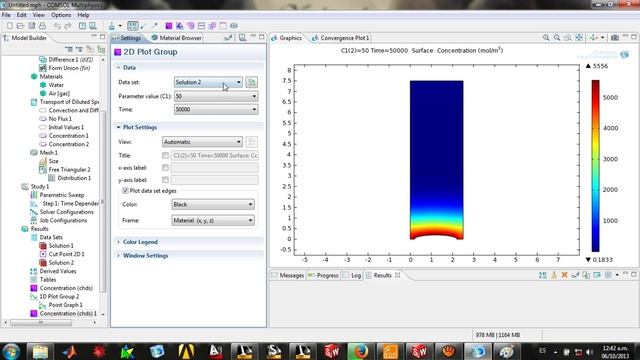Click the 978 MB | 1164 MB memory indicator
This screenshot has width=640, height=360.
[498, 335]
